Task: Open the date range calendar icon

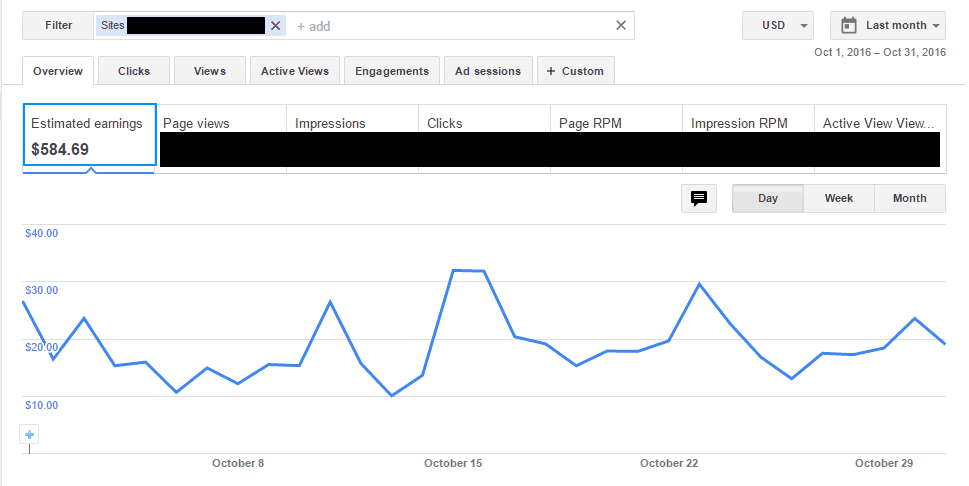Action: (x=849, y=25)
